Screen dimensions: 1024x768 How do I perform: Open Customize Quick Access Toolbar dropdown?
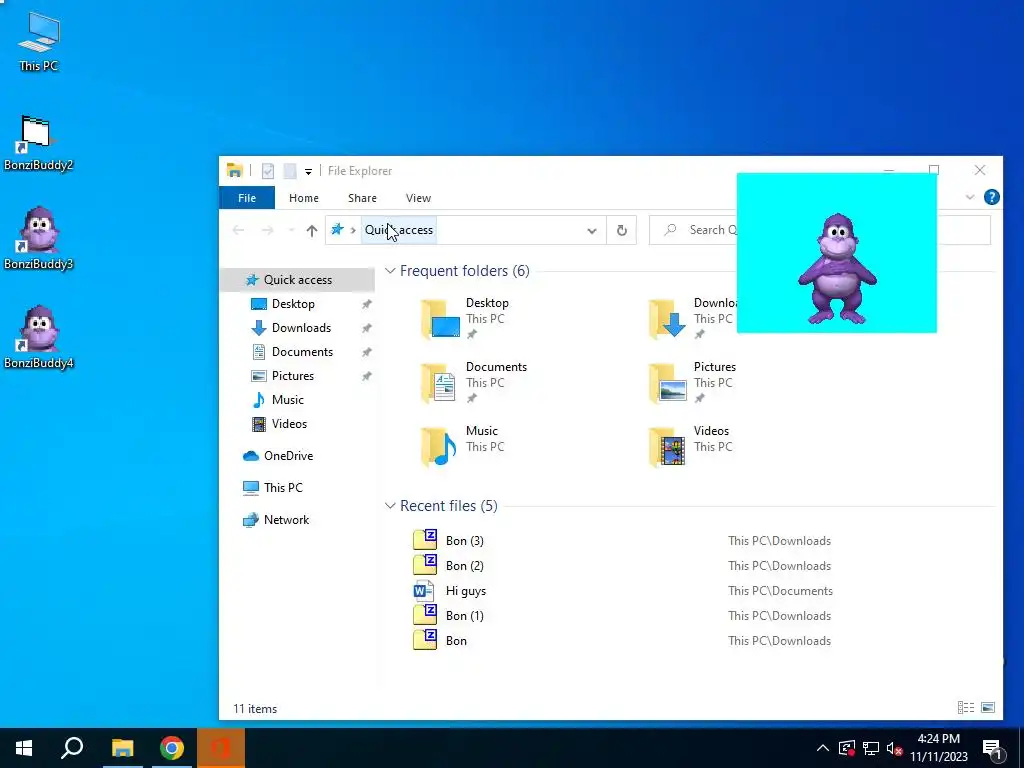click(x=308, y=172)
